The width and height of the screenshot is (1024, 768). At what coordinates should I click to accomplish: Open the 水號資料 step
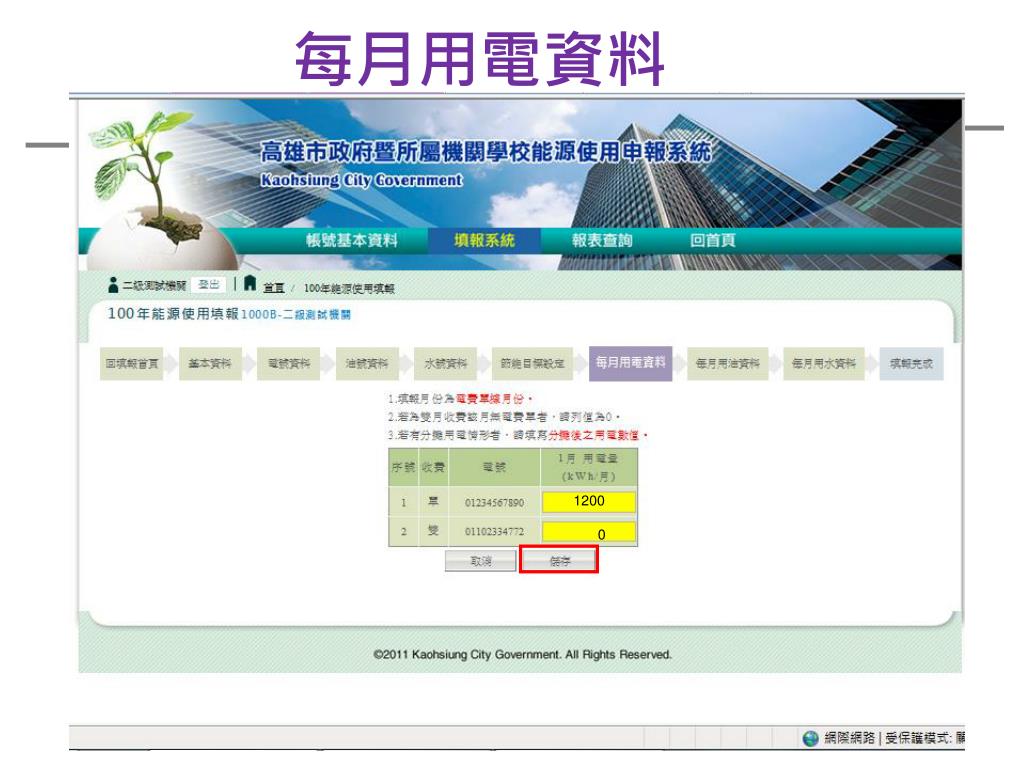[x=445, y=363]
